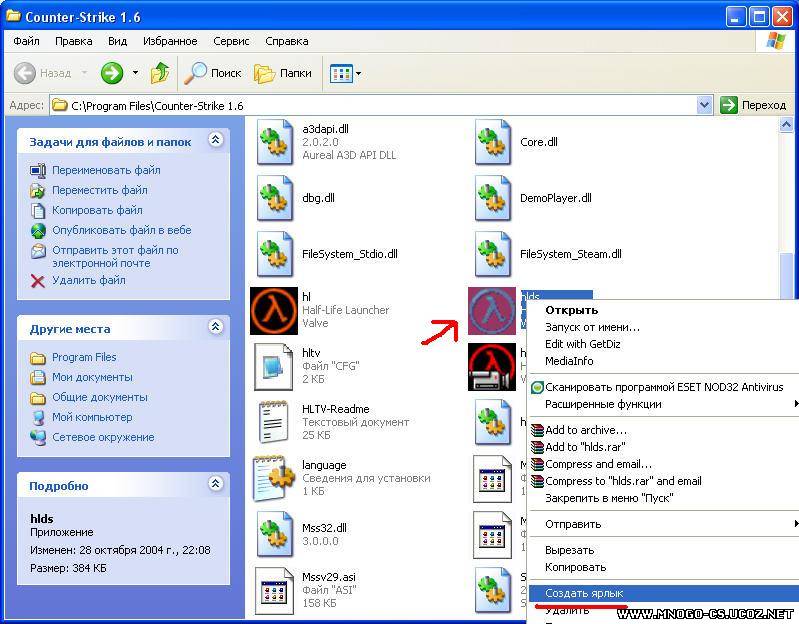Select the DemoPlayer.dll file icon
The image size is (799, 624).
(x=493, y=198)
